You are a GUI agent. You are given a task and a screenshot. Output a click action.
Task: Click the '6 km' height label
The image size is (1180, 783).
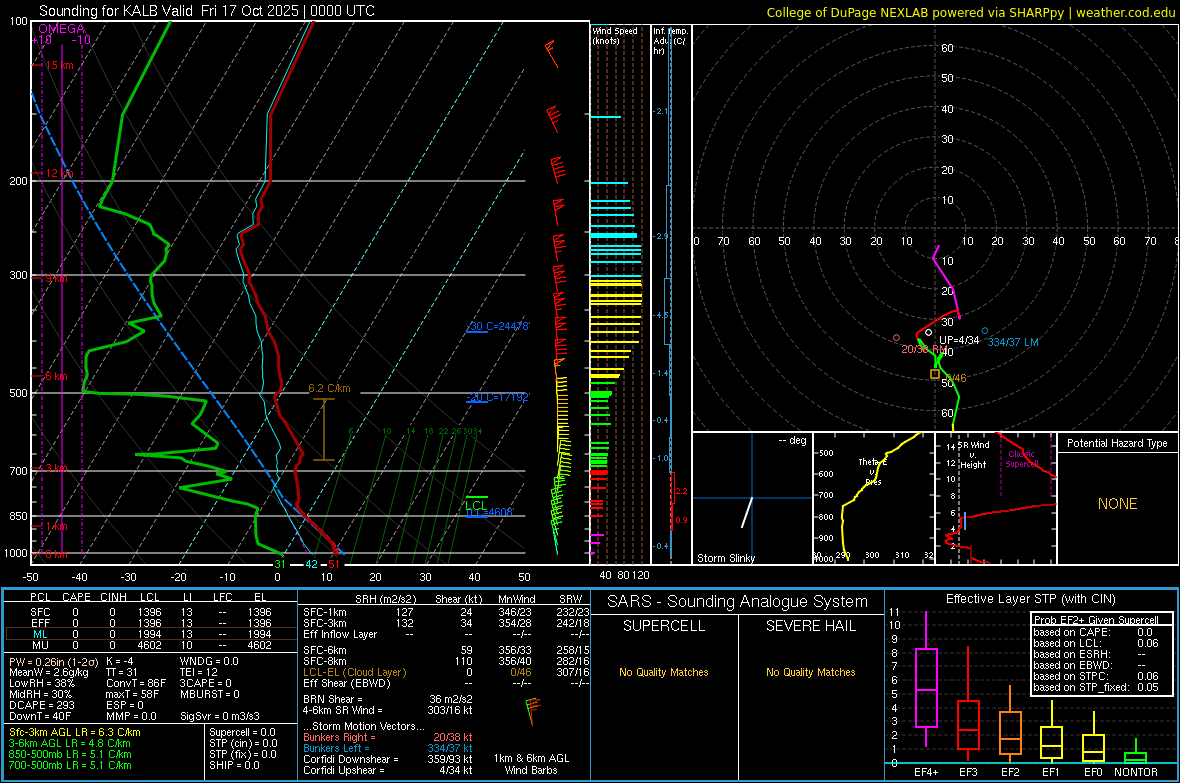pos(56,376)
